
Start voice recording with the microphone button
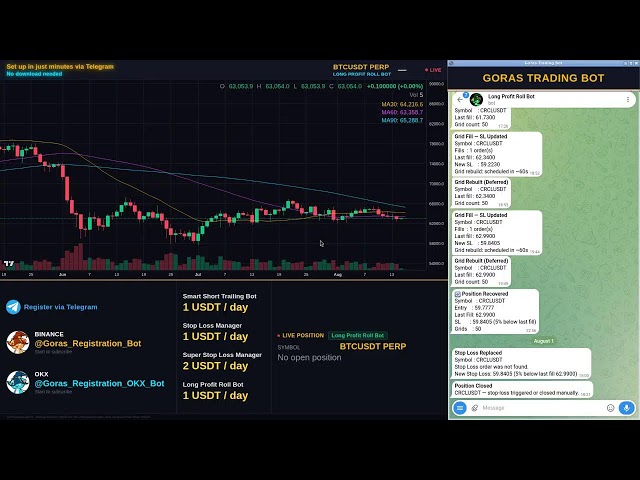click(627, 407)
